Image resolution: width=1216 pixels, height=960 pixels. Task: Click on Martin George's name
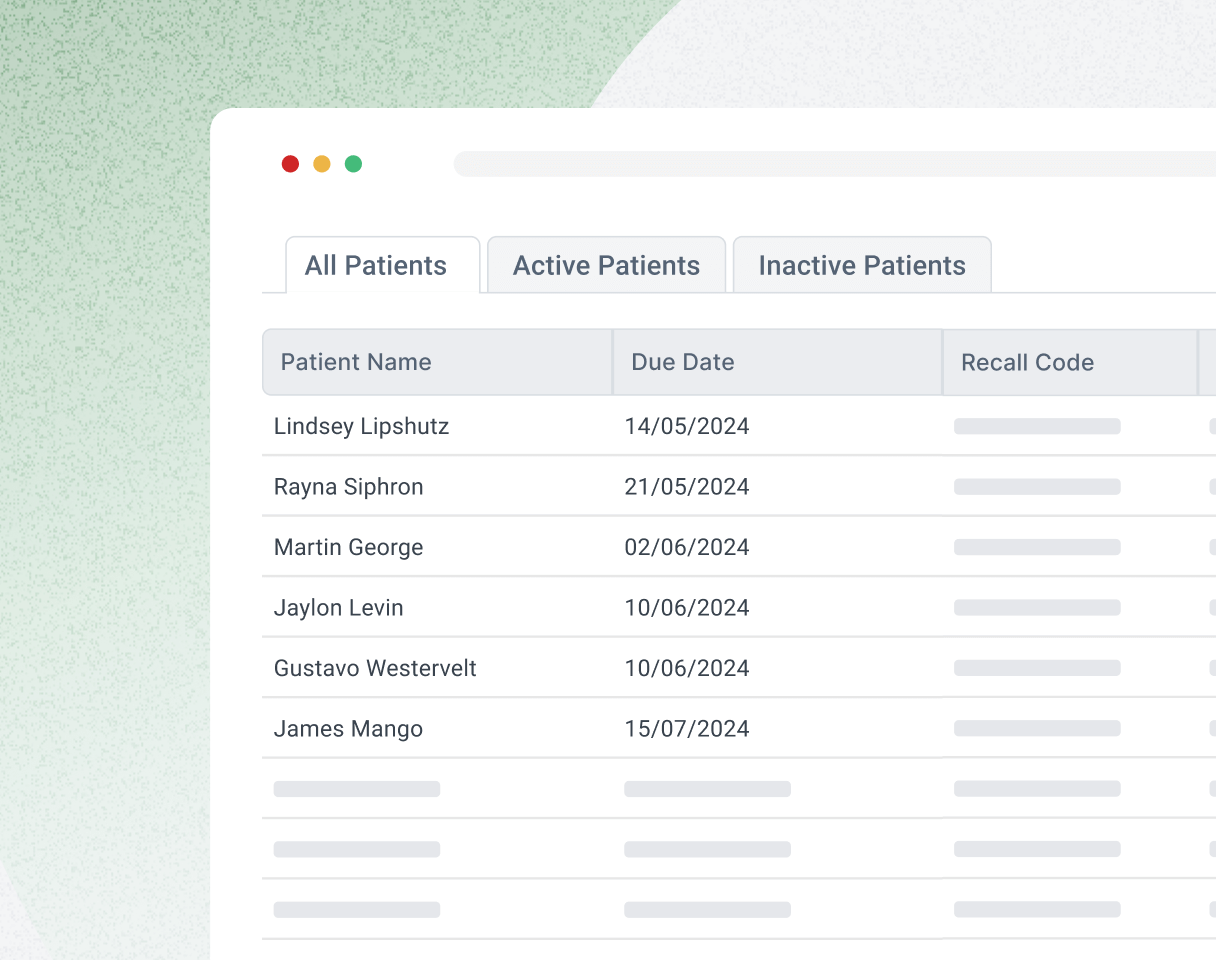tap(348, 547)
